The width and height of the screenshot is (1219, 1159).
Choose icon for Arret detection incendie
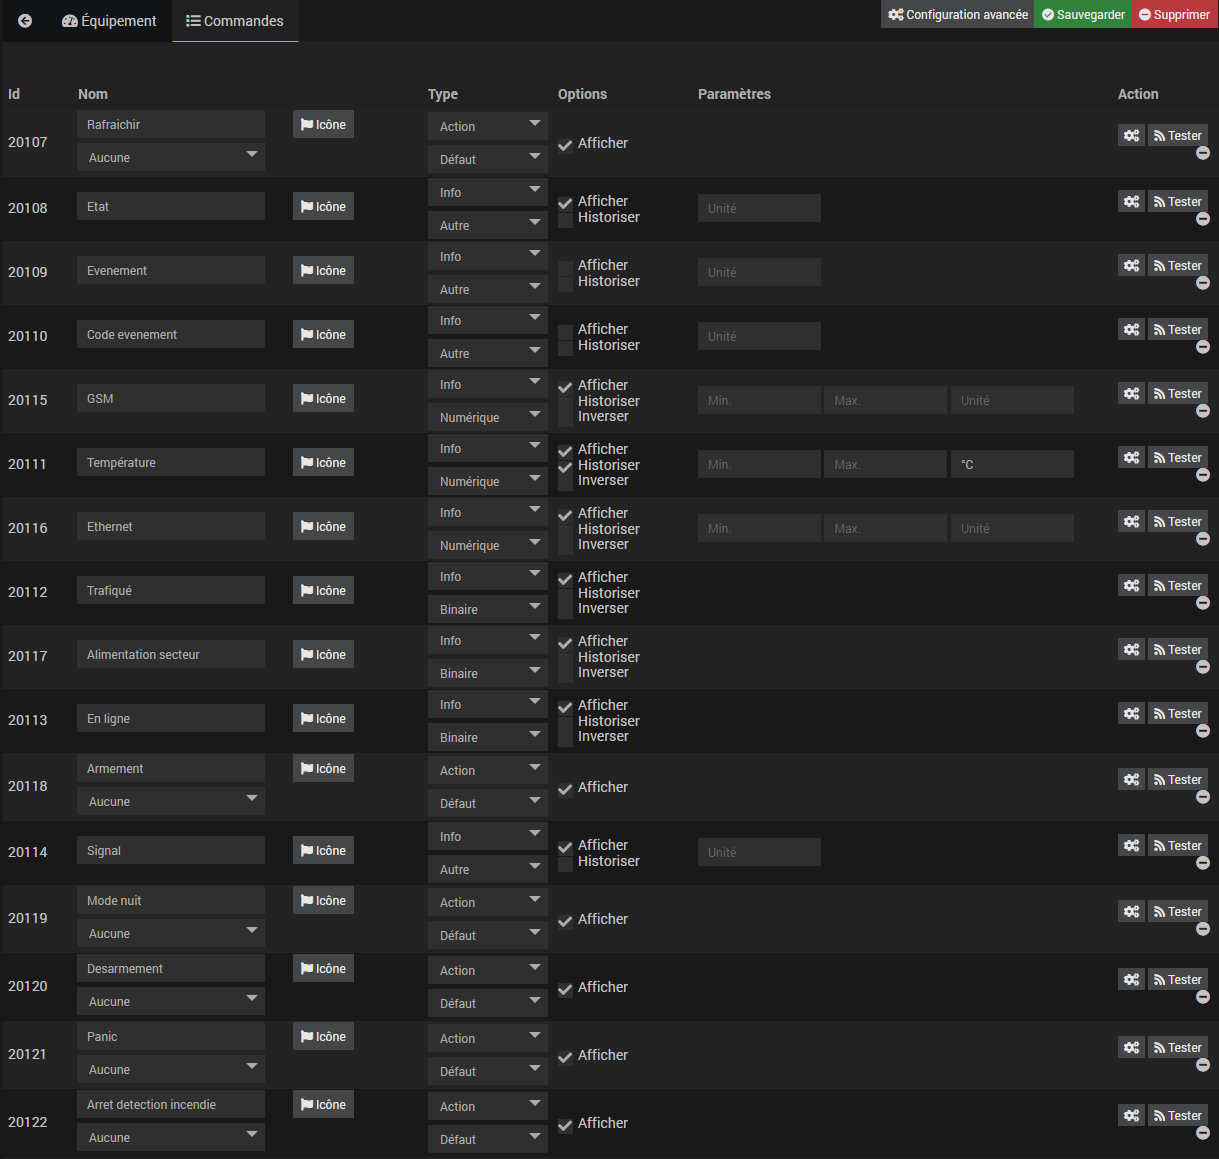[323, 1104]
